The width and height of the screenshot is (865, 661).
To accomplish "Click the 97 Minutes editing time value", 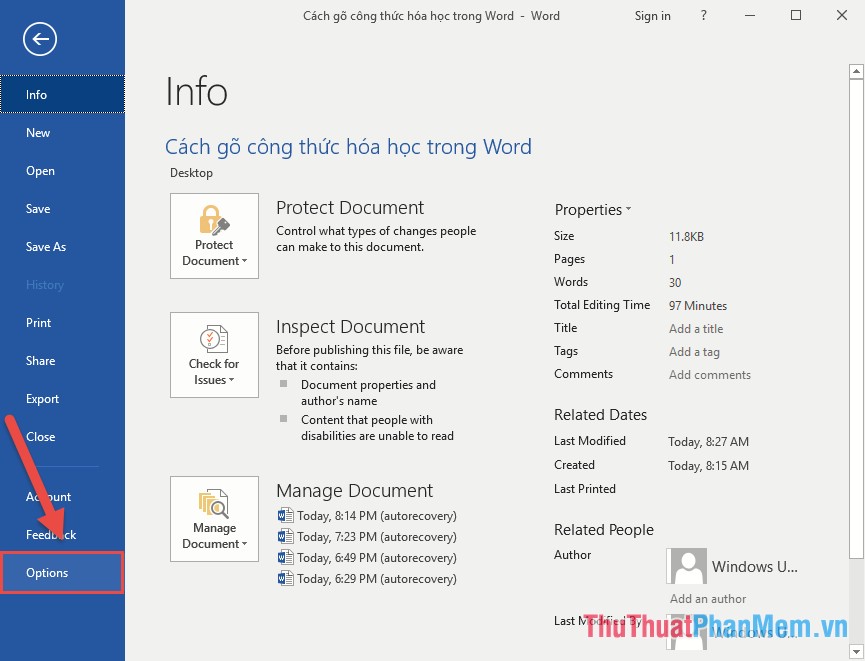I will point(698,306).
